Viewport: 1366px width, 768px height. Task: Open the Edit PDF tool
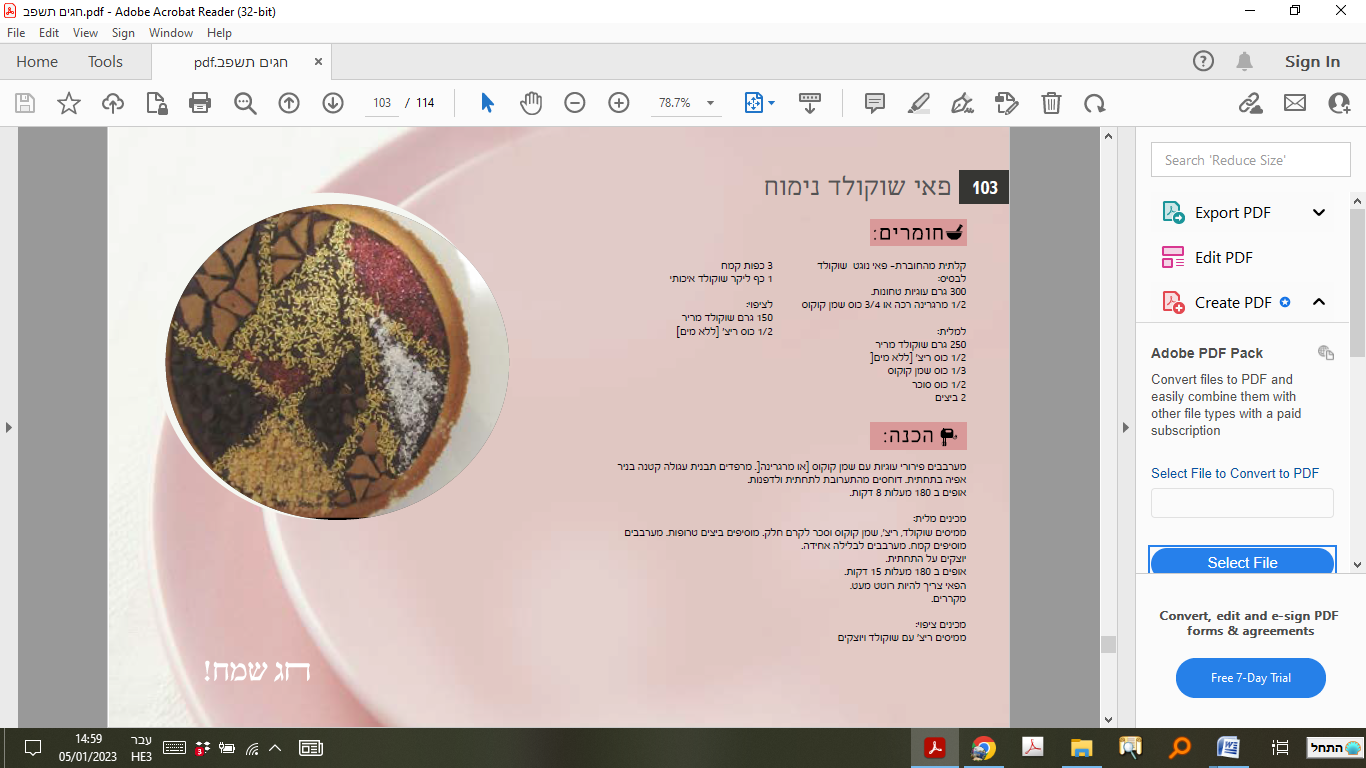(1224, 257)
